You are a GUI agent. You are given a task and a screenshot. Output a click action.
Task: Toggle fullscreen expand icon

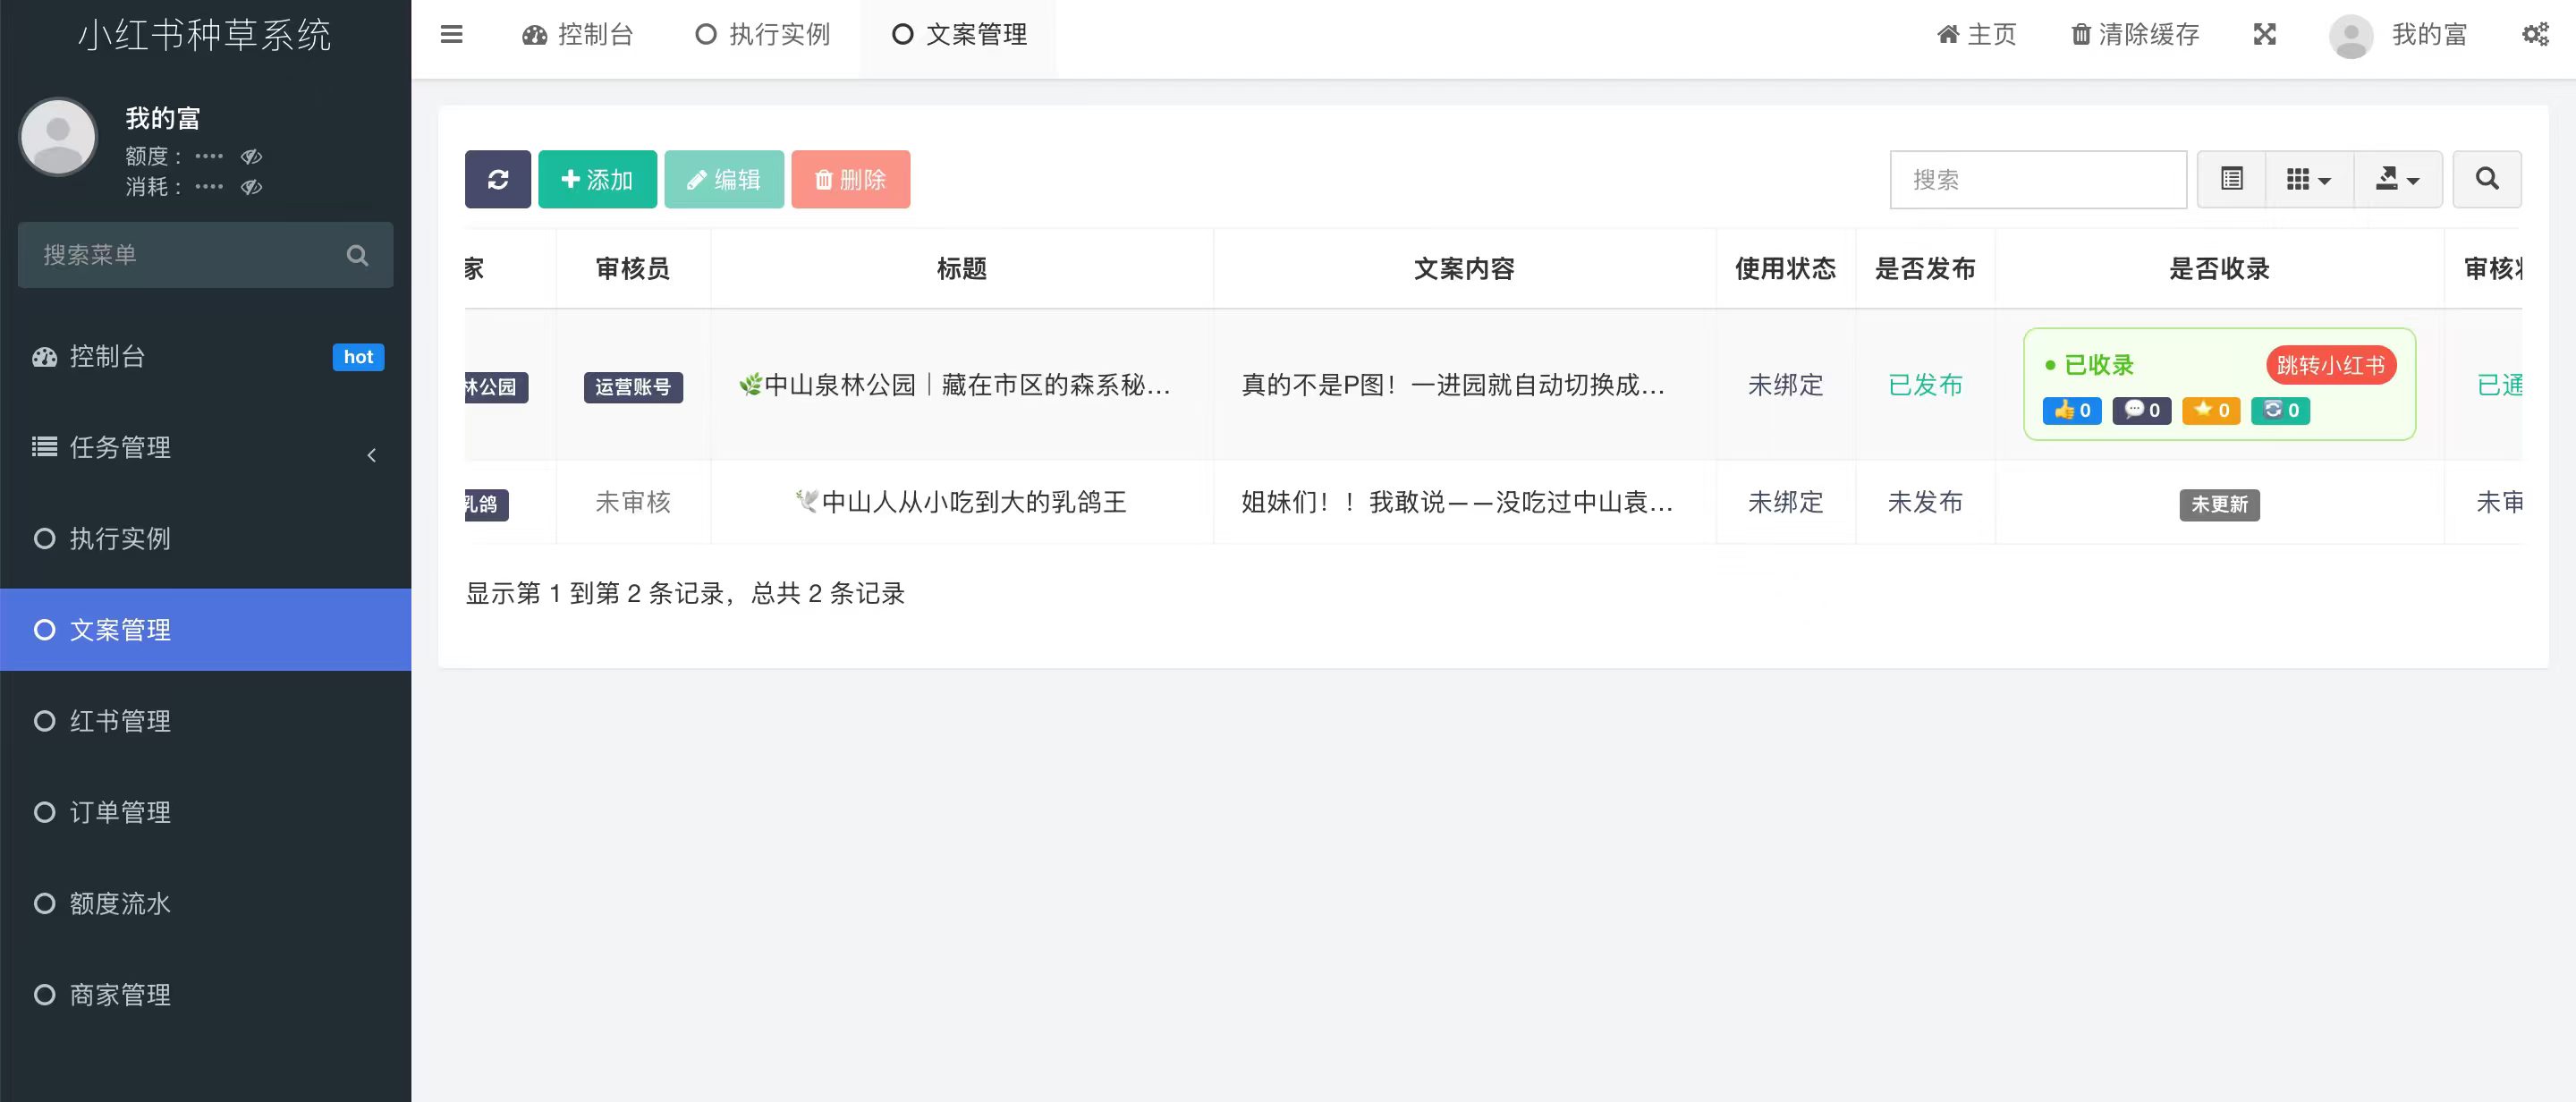tap(2264, 34)
